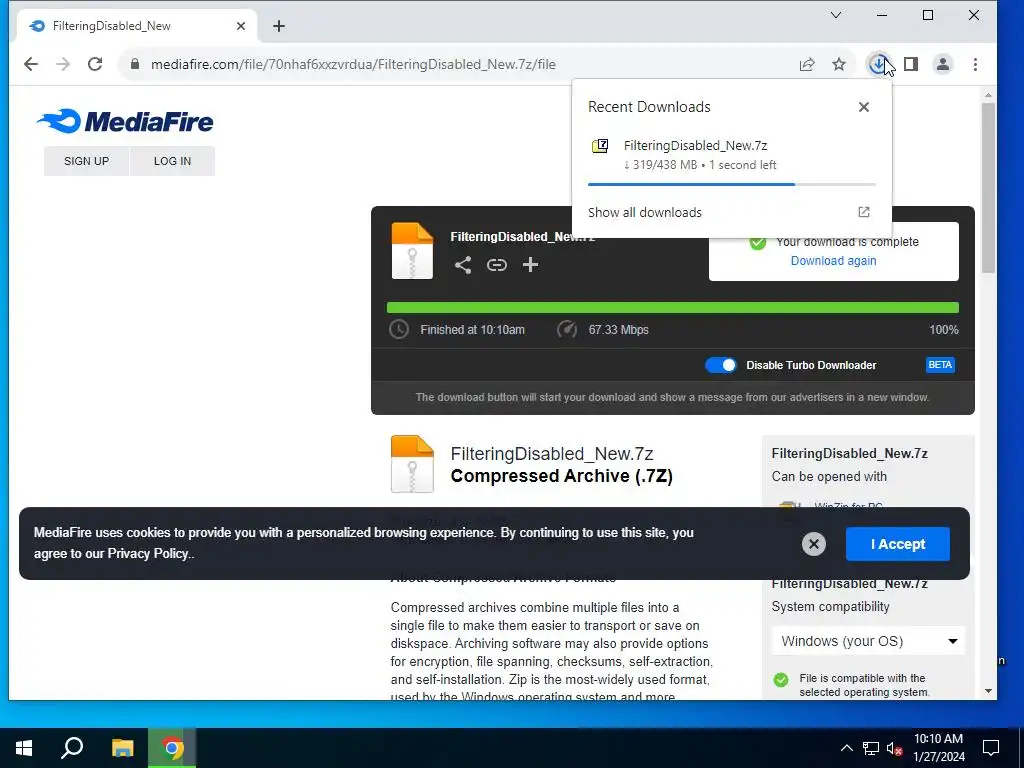Click the plus icon to save file

coord(530,264)
